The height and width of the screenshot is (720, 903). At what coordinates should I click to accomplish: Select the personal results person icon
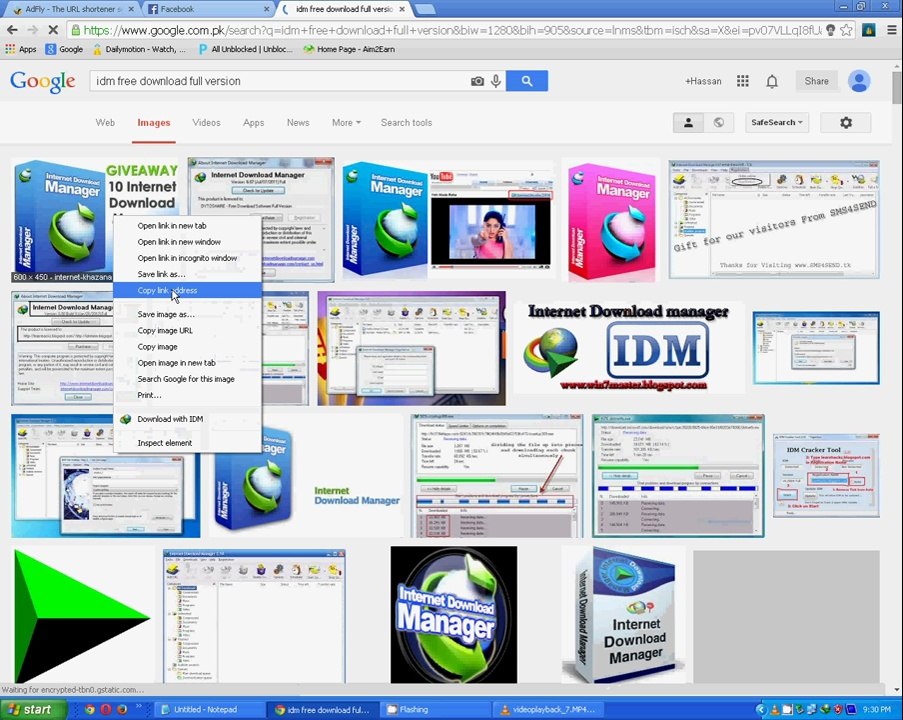(688, 122)
